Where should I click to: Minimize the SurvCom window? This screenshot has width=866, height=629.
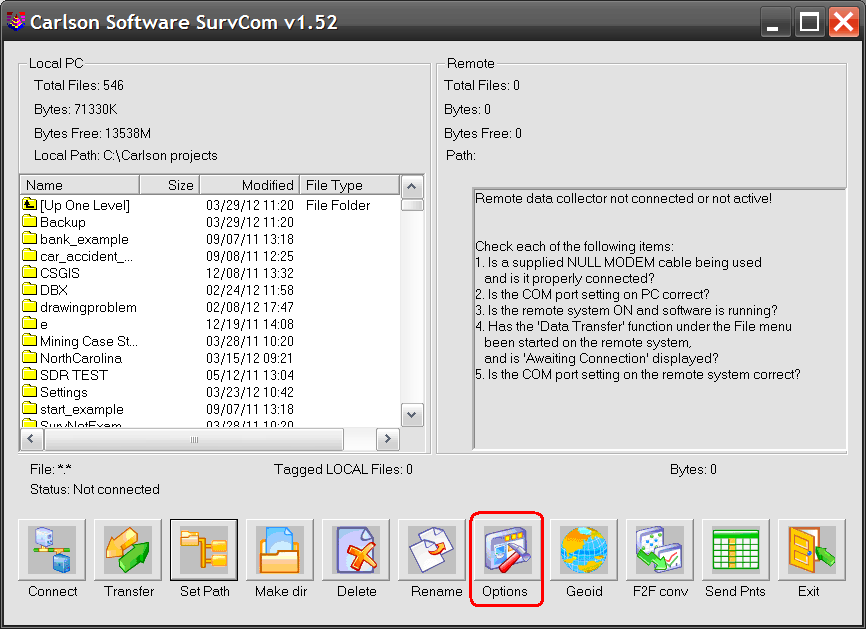click(773, 22)
